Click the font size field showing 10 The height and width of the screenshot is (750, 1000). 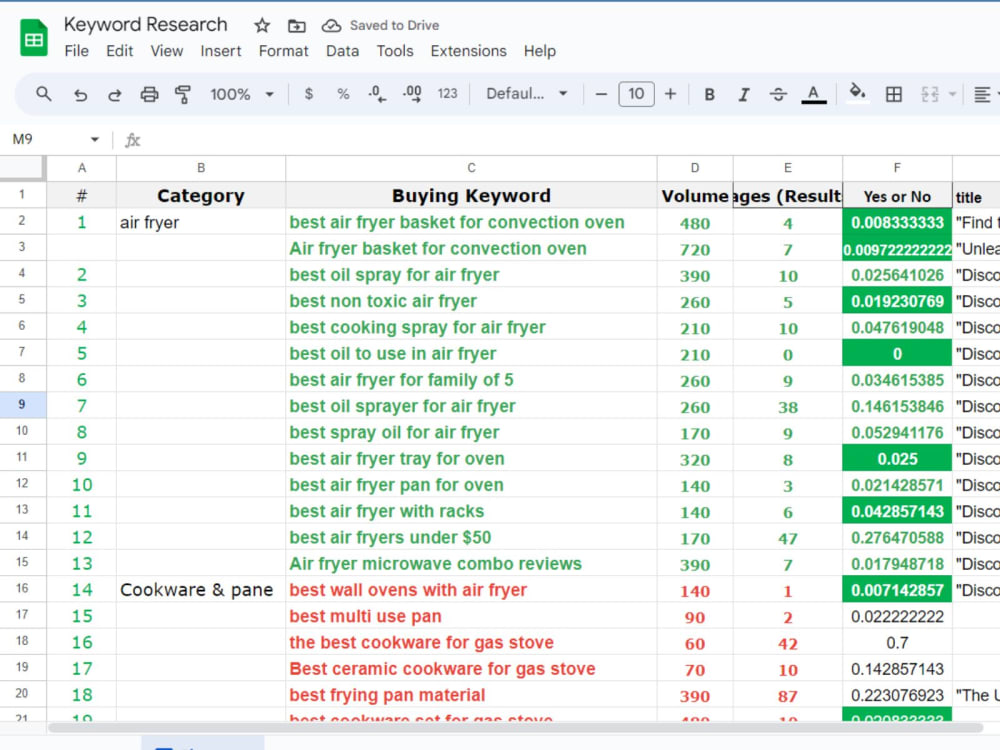click(636, 94)
